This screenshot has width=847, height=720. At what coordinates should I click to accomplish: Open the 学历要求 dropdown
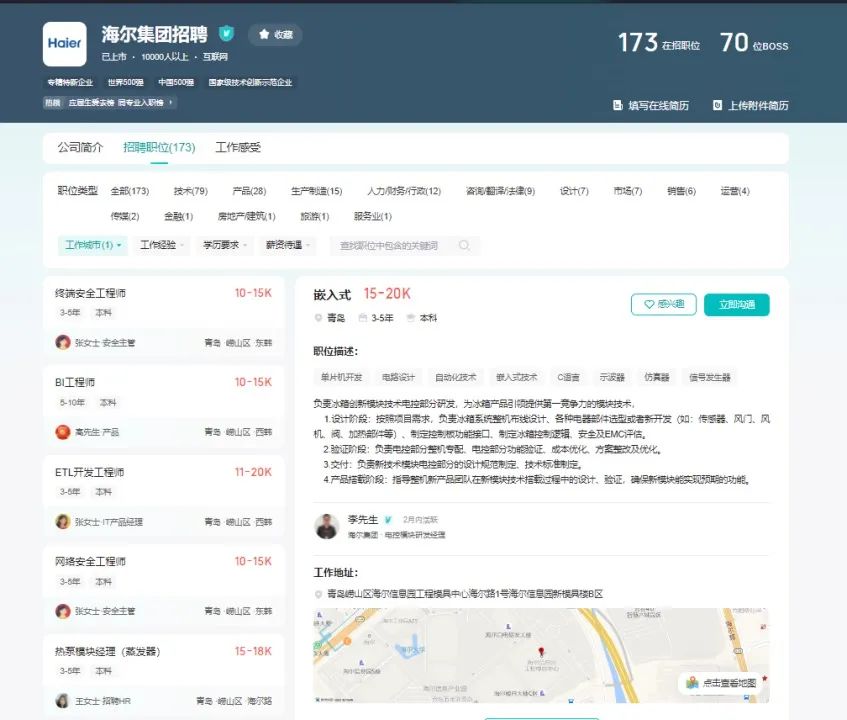tap(225, 245)
